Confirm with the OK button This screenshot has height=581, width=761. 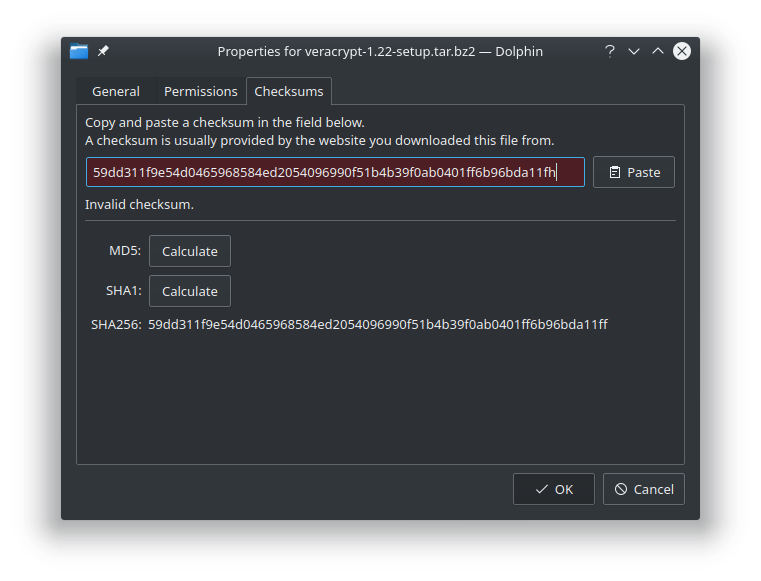pyautogui.click(x=554, y=489)
